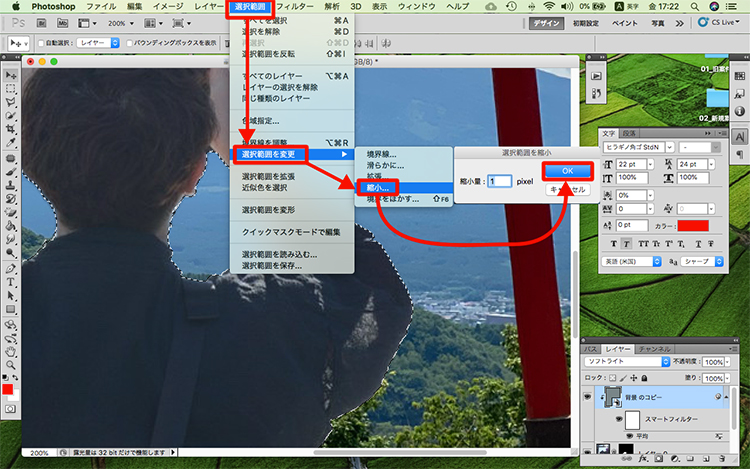Open the 24 pt leading dropdown
The height and width of the screenshot is (469, 750).
tap(712, 164)
